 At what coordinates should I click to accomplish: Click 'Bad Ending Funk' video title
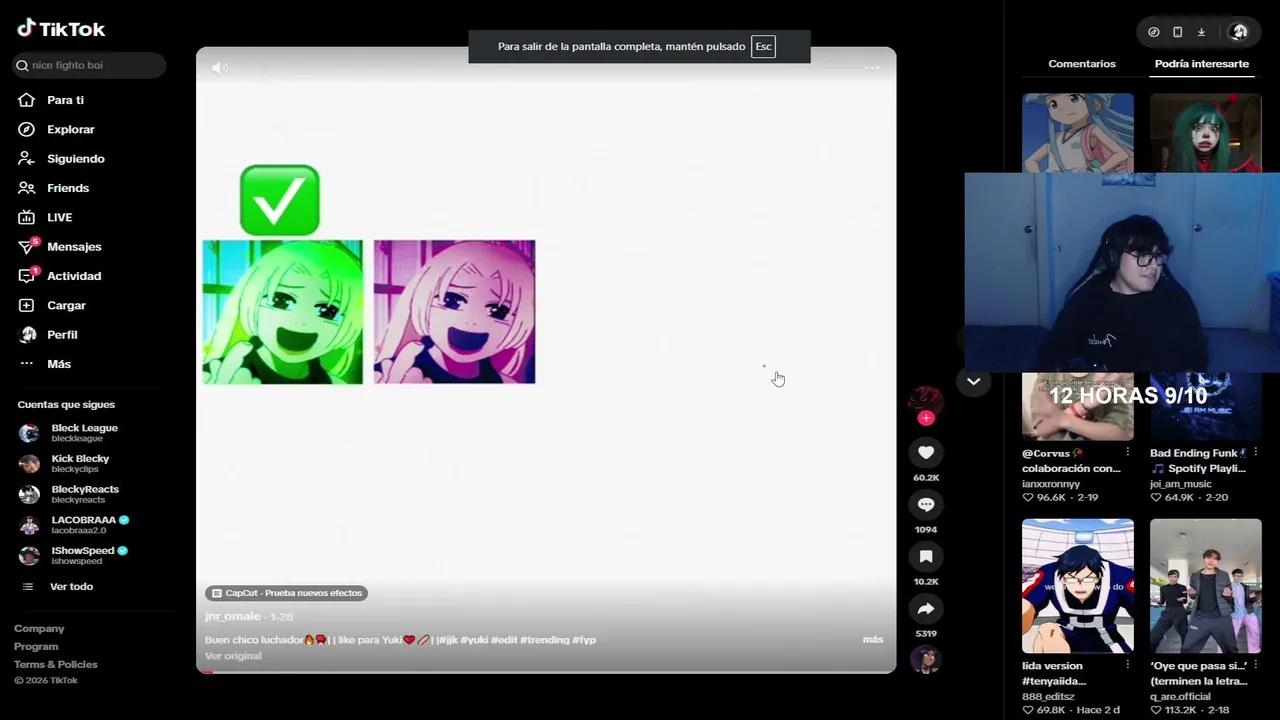point(1198,461)
